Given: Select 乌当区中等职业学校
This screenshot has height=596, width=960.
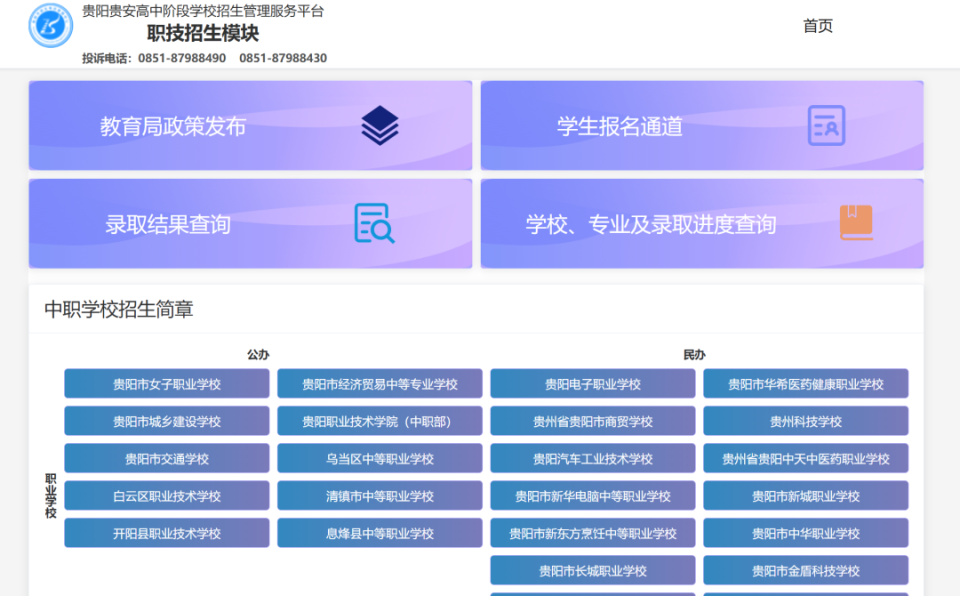Looking at the screenshot, I should pos(380,459).
